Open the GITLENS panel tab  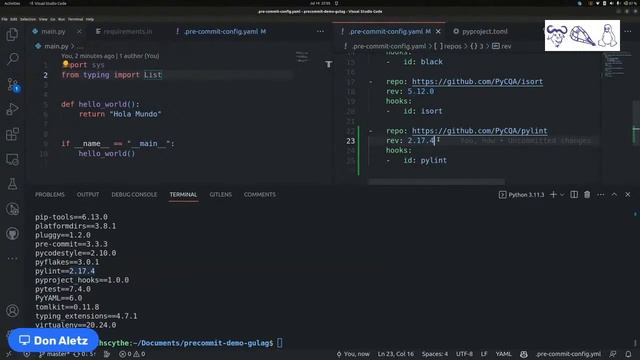click(220, 195)
